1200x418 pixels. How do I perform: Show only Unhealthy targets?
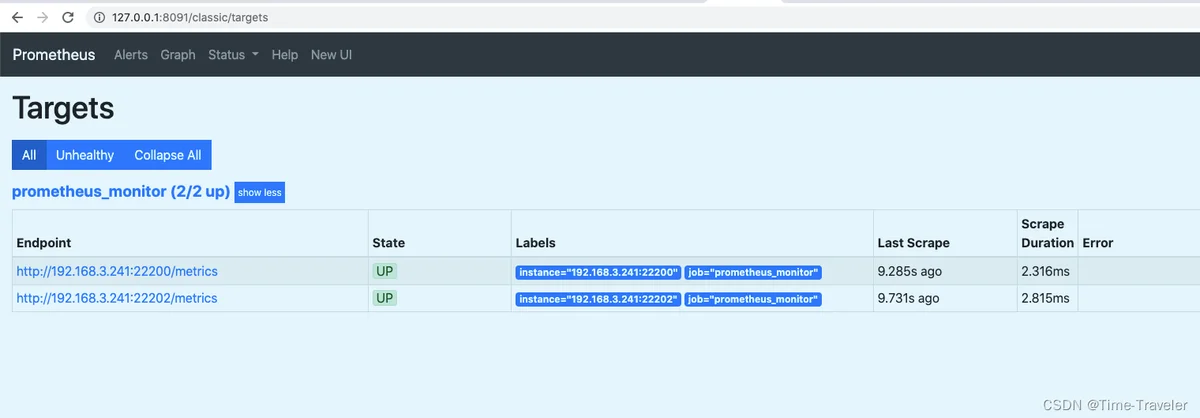(85, 155)
